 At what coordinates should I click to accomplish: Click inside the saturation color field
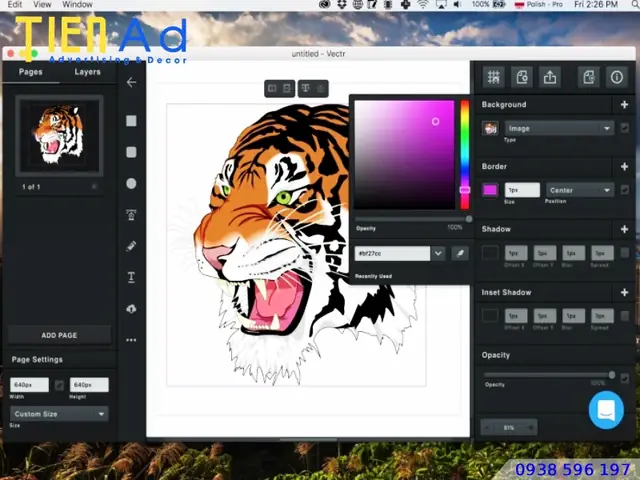tap(404, 155)
